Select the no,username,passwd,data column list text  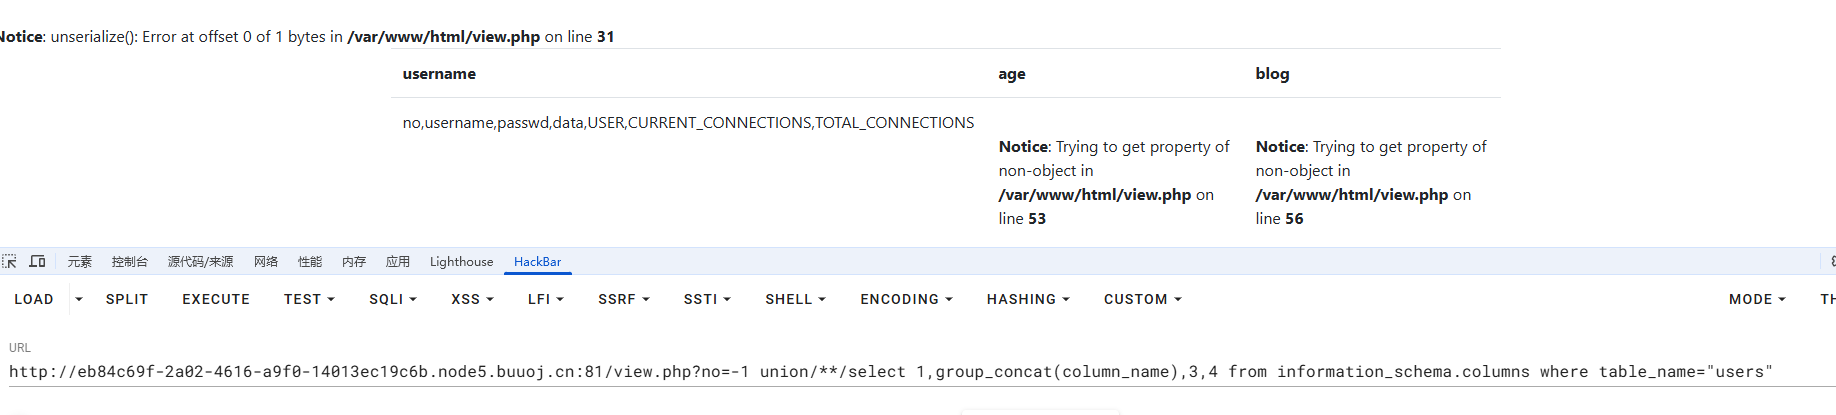tap(688, 123)
